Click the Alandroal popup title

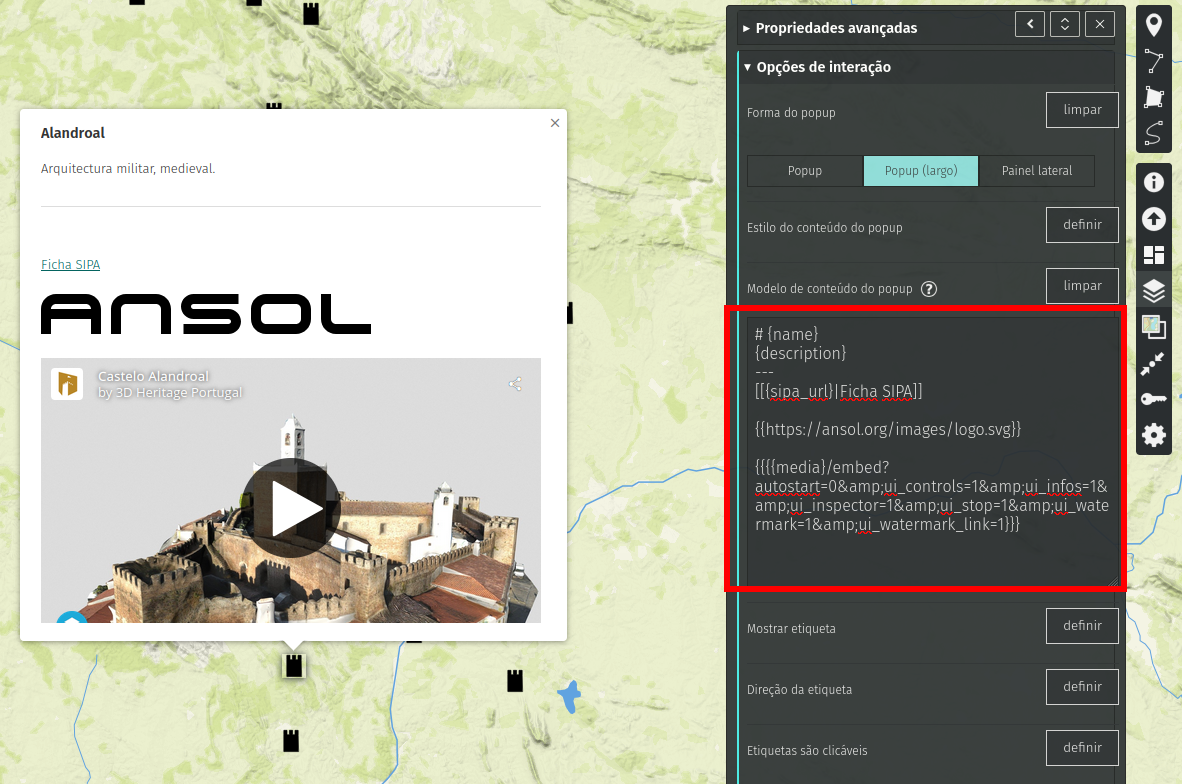point(72,133)
